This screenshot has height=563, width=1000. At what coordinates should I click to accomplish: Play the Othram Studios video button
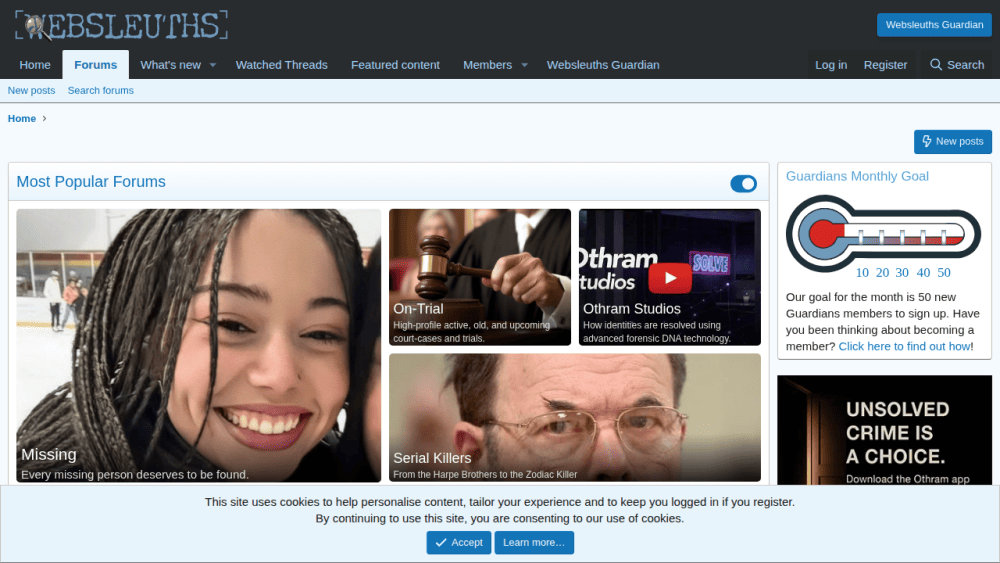click(670, 278)
